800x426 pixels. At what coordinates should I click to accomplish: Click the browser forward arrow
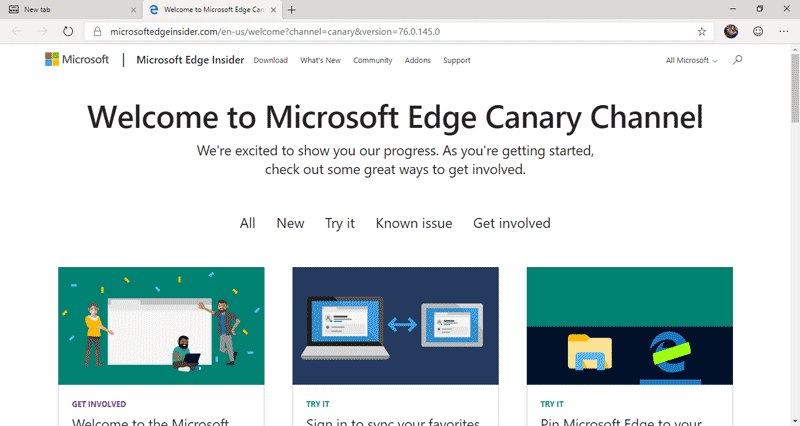[x=42, y=32]
